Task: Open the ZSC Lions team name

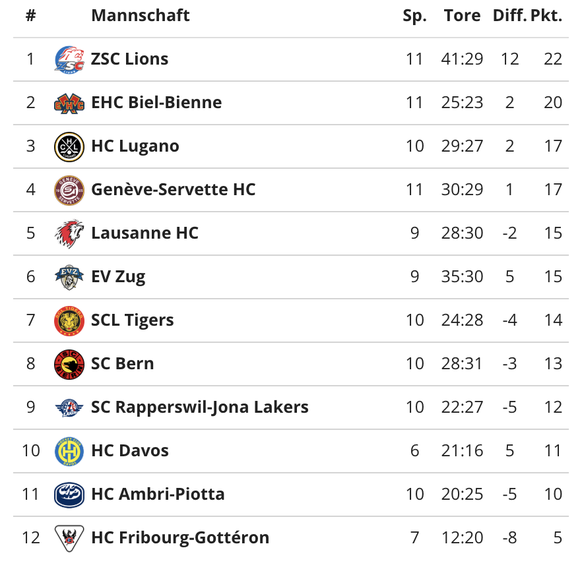Action: click(130, 59)
